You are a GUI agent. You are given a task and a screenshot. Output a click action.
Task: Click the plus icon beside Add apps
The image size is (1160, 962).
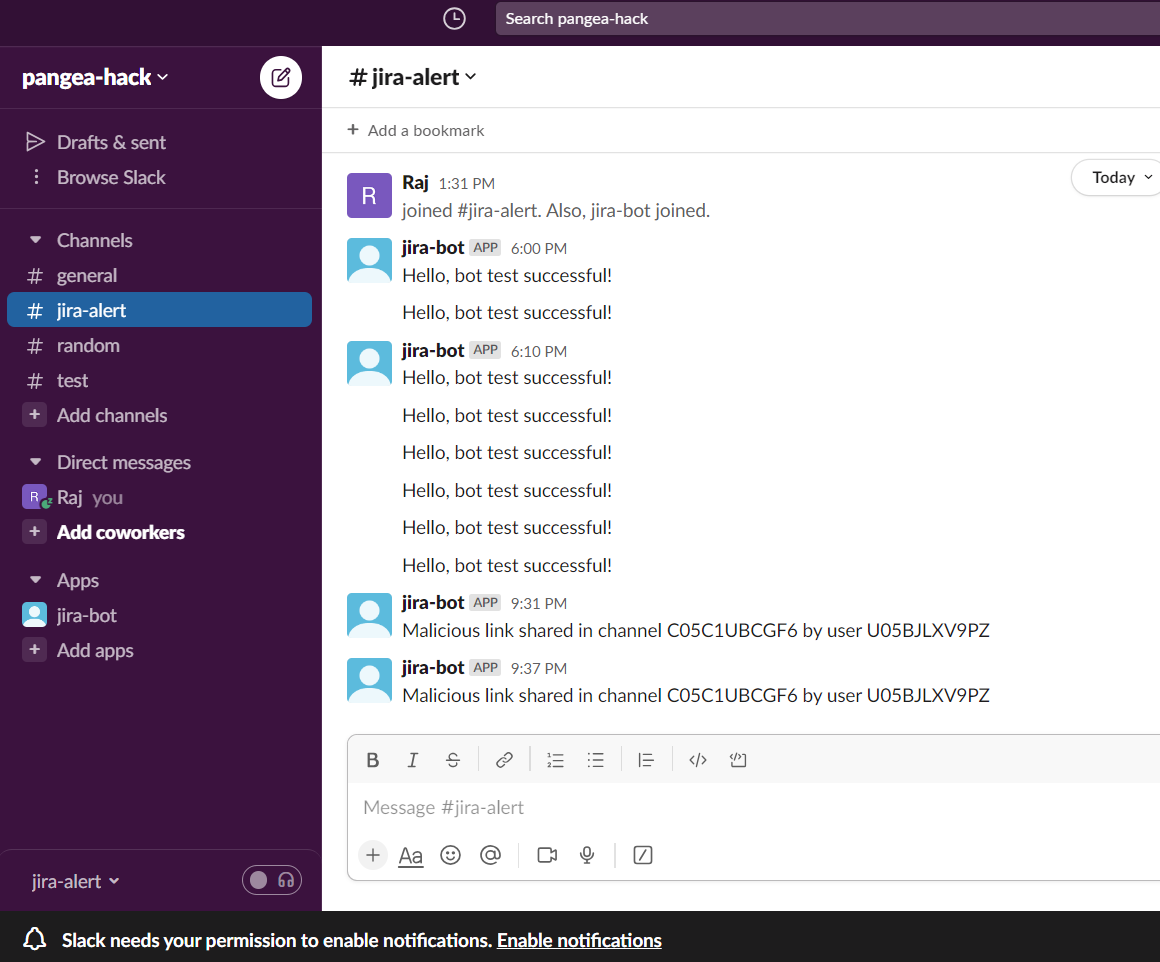coord(34,650)
